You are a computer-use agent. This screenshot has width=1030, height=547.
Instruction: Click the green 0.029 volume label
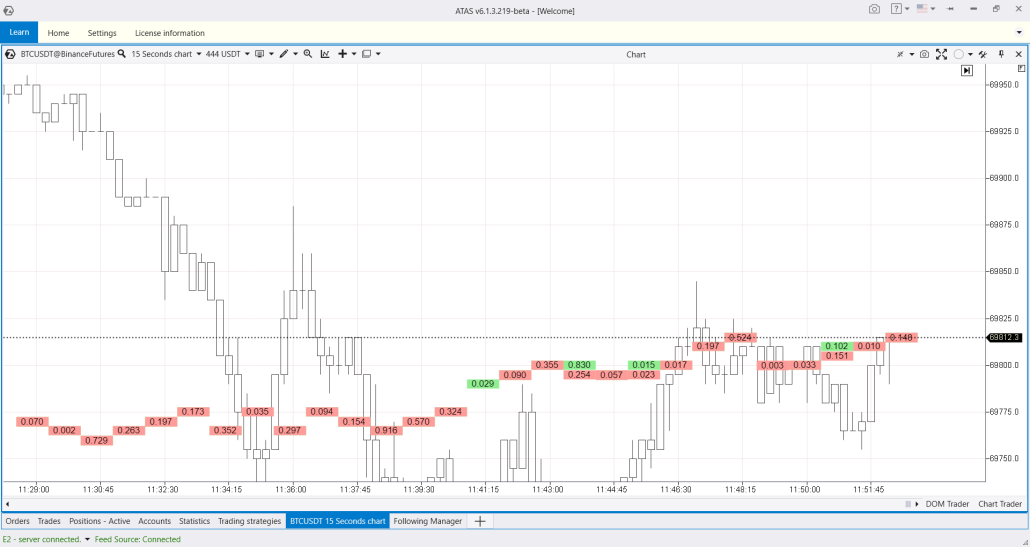click(x=483, y=383)
